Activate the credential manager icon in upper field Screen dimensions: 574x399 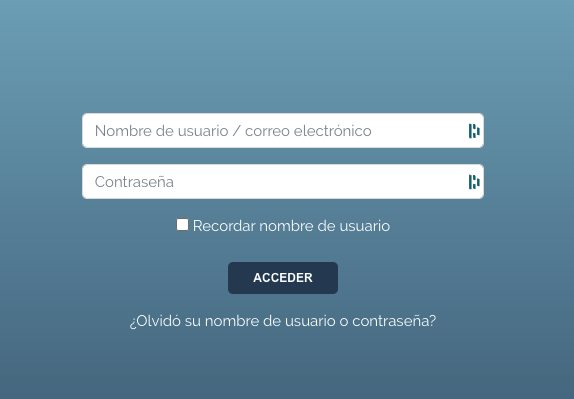[474, 131]
